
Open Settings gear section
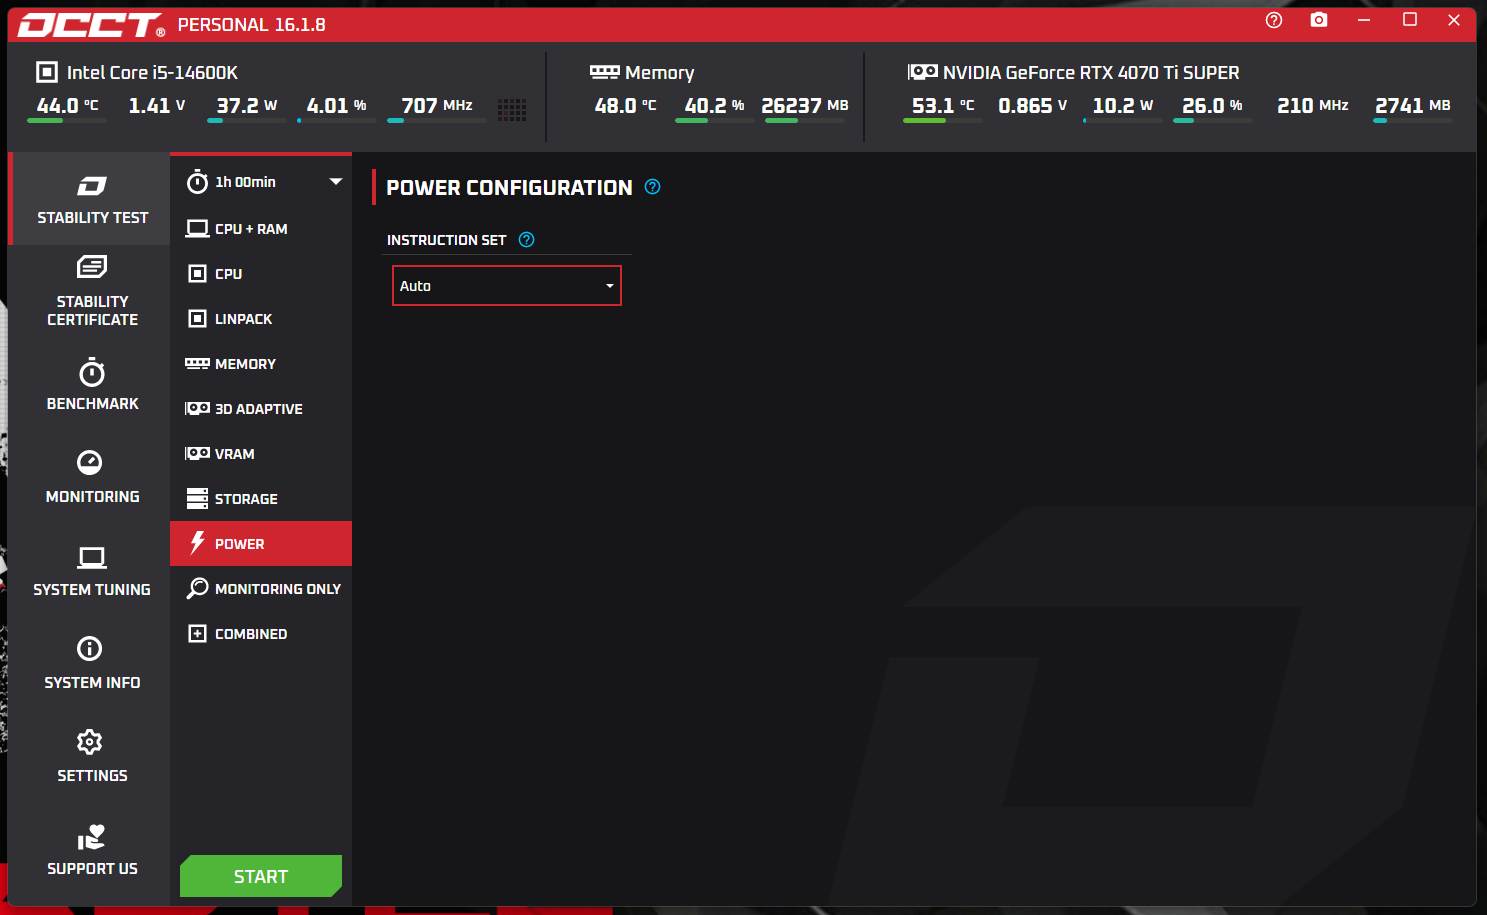click(90, 756)
